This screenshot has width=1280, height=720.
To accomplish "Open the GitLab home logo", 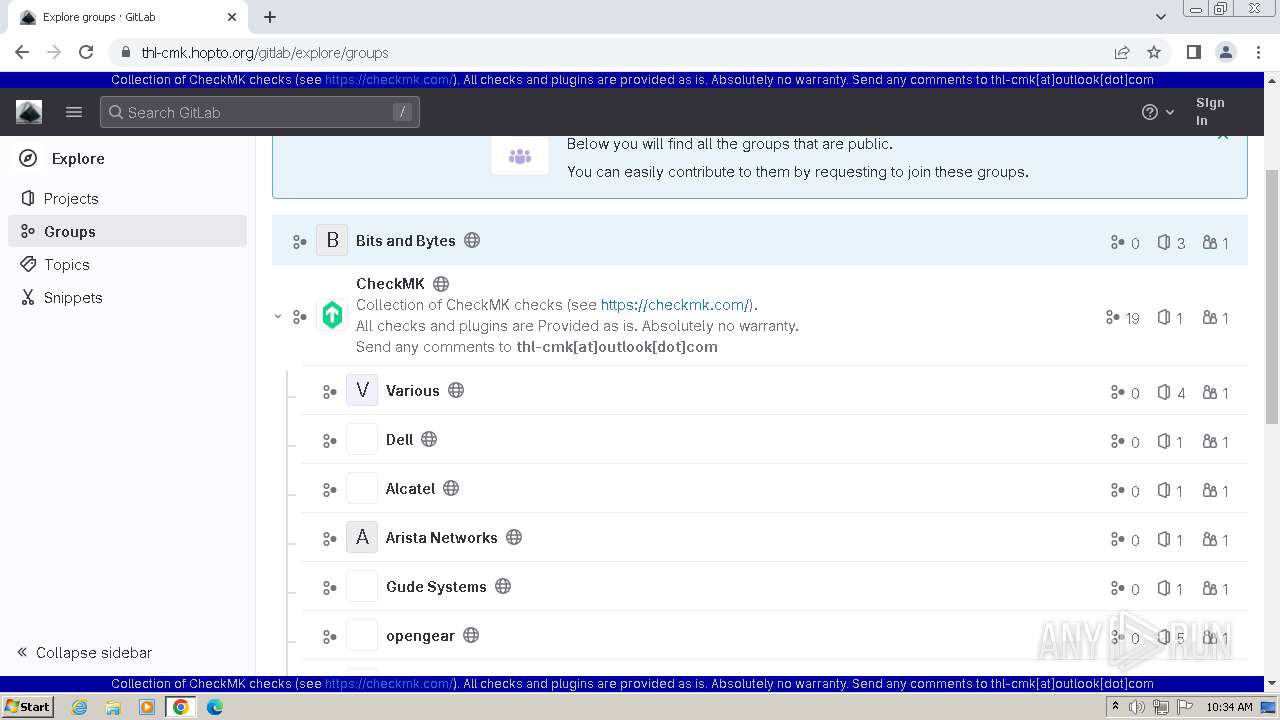I will 29,112.
